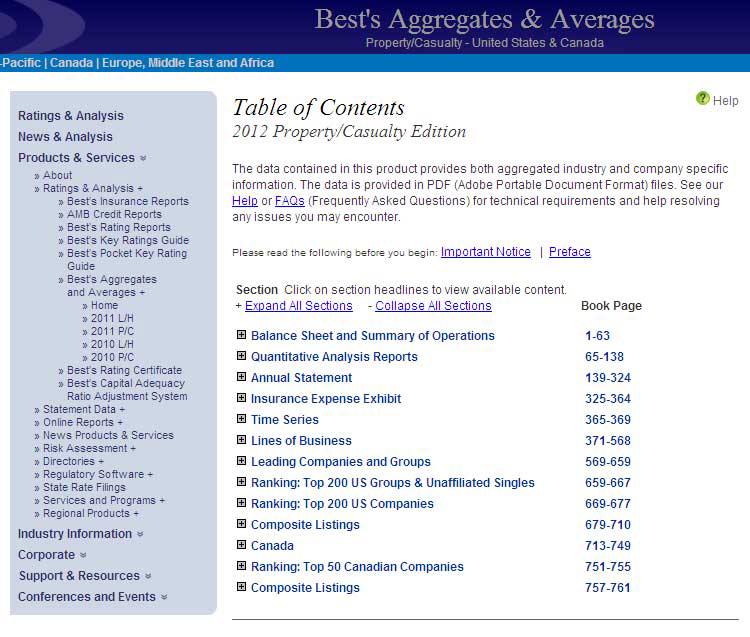Open Best's Pocket Key Rating Guide
Viewport: 750px width, 637px height.
tap(127, 260)
